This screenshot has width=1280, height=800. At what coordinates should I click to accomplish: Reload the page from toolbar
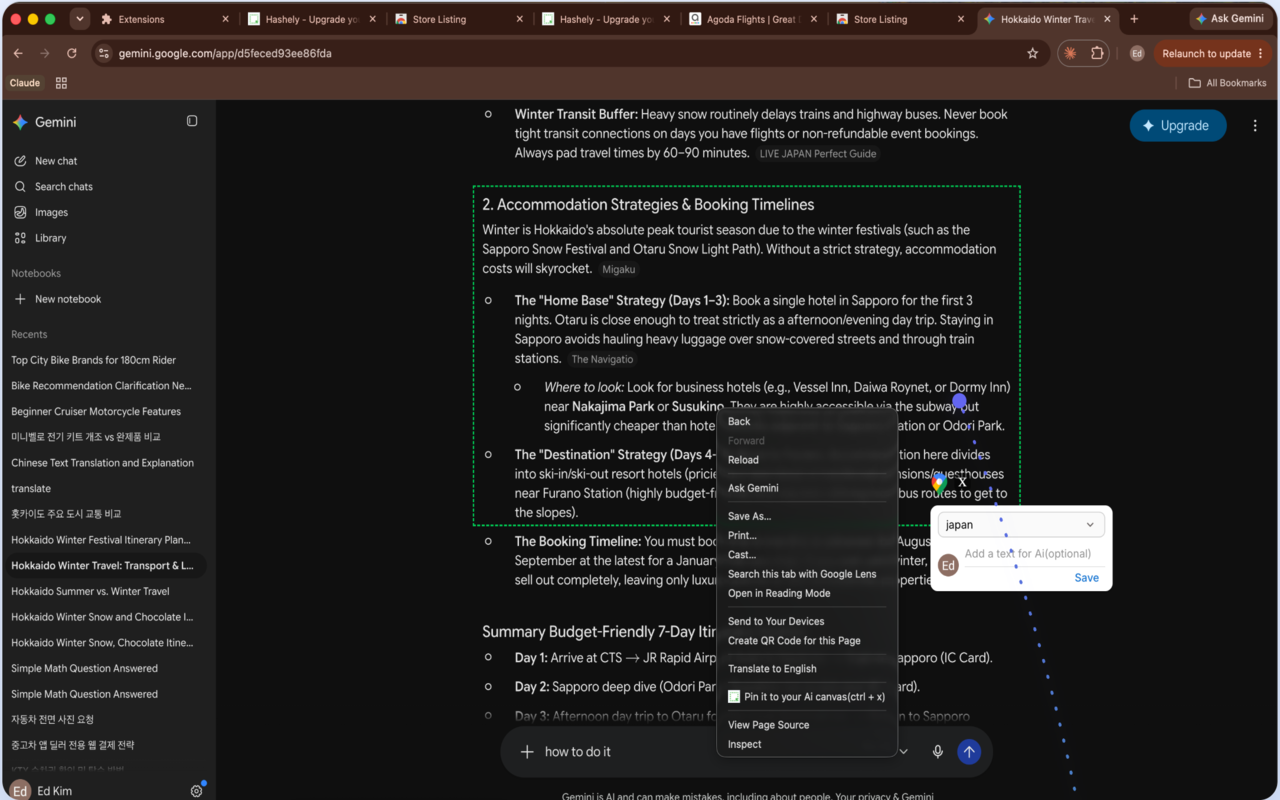click(x=72, y=53)
